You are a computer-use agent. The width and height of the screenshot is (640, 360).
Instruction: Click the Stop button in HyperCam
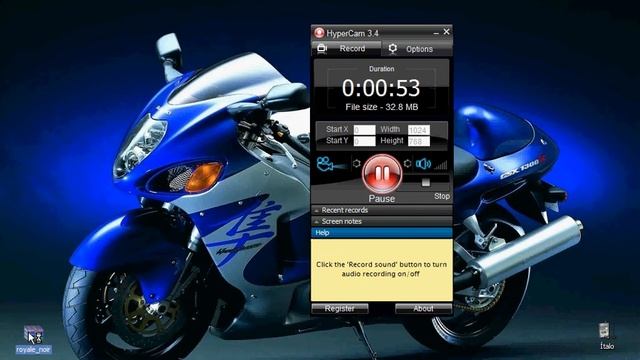pos(442,196)
